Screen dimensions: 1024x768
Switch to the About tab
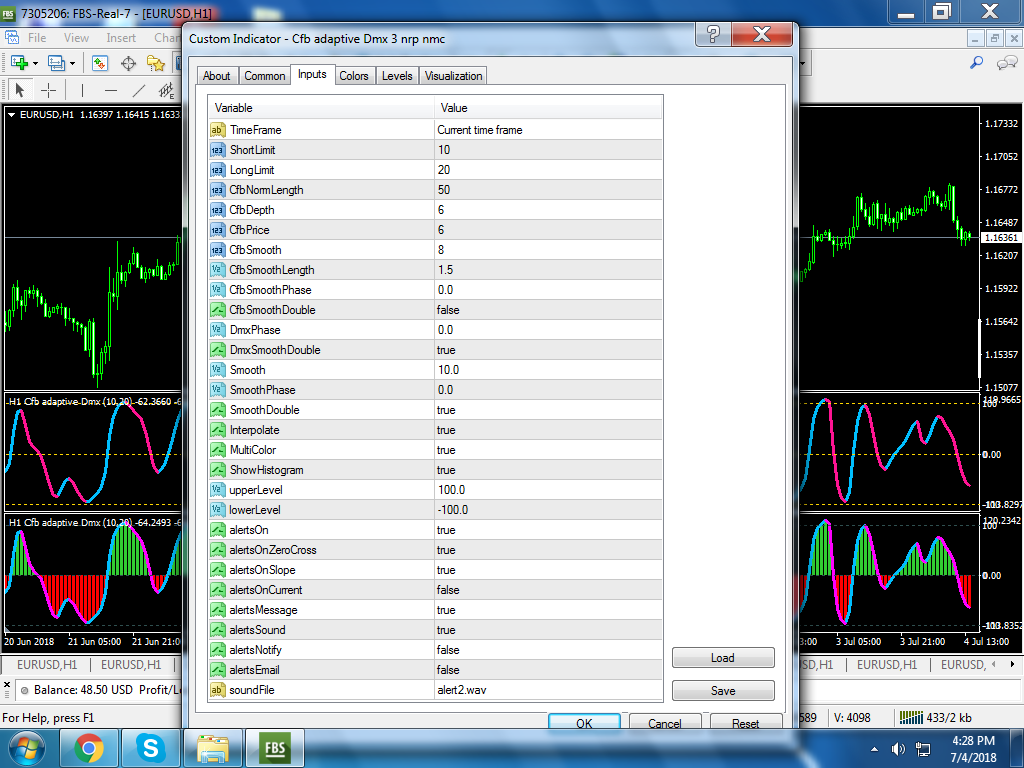pos(217,76)
